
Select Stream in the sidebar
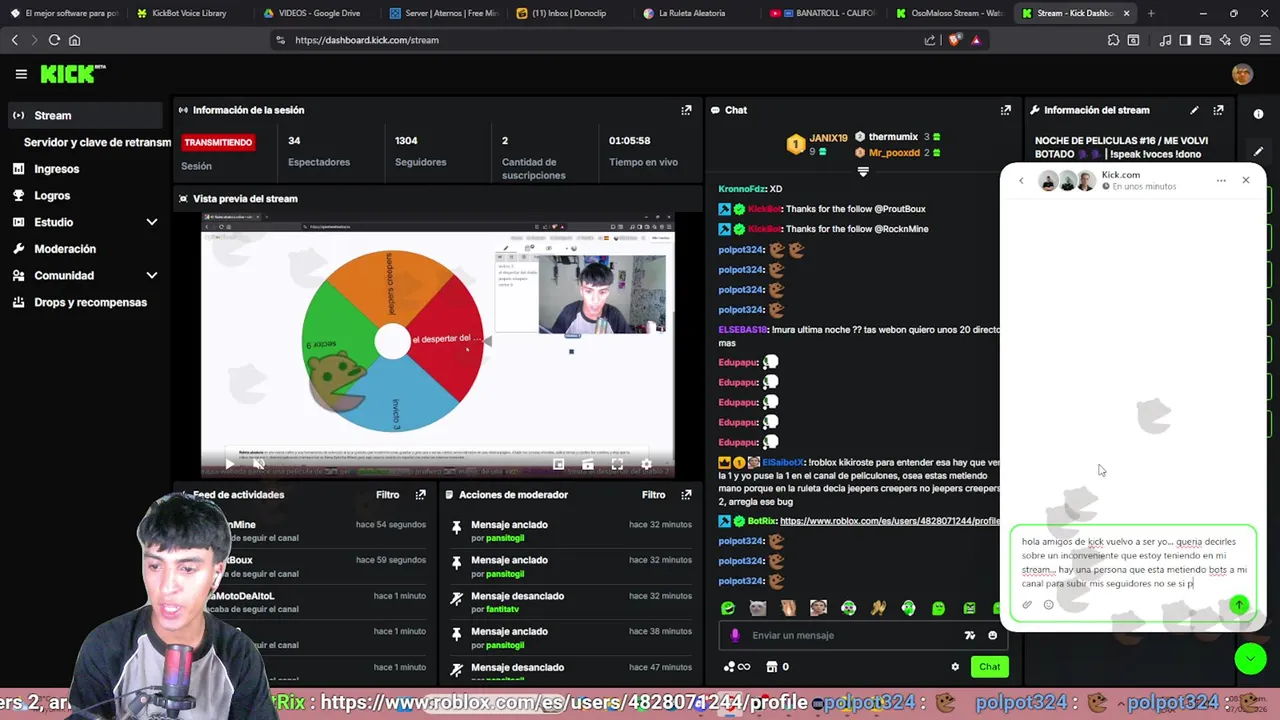point(84,115)
